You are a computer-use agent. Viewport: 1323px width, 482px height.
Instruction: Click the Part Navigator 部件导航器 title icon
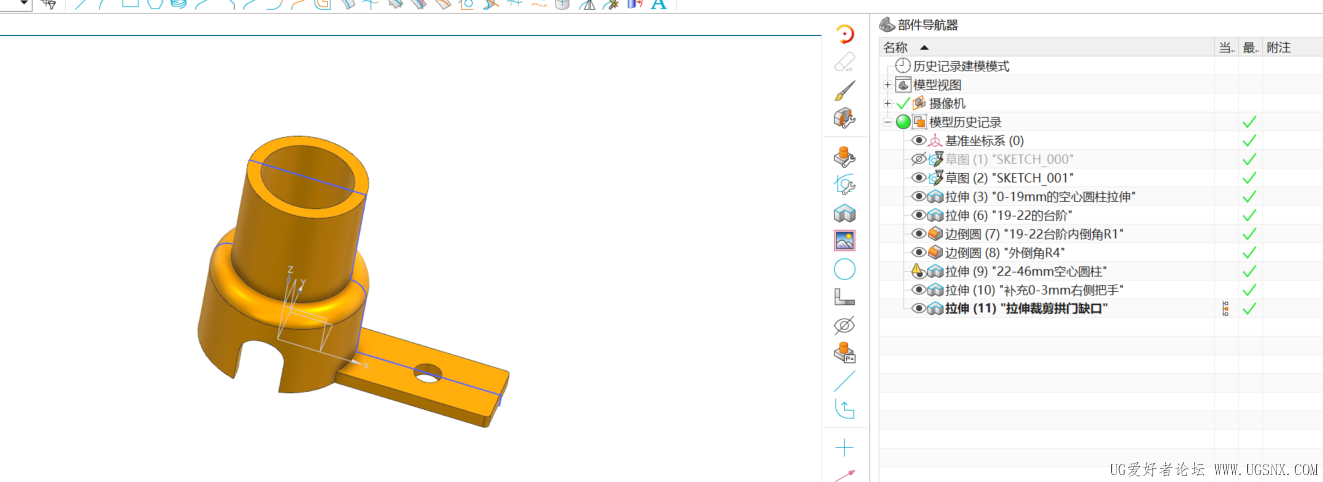pyautogui.click(x=887, y=25)
